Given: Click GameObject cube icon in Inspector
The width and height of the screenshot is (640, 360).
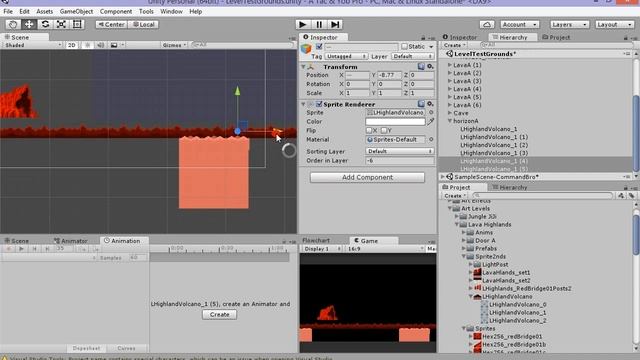Looking at the screenshot, I should (x=306, y=49).
